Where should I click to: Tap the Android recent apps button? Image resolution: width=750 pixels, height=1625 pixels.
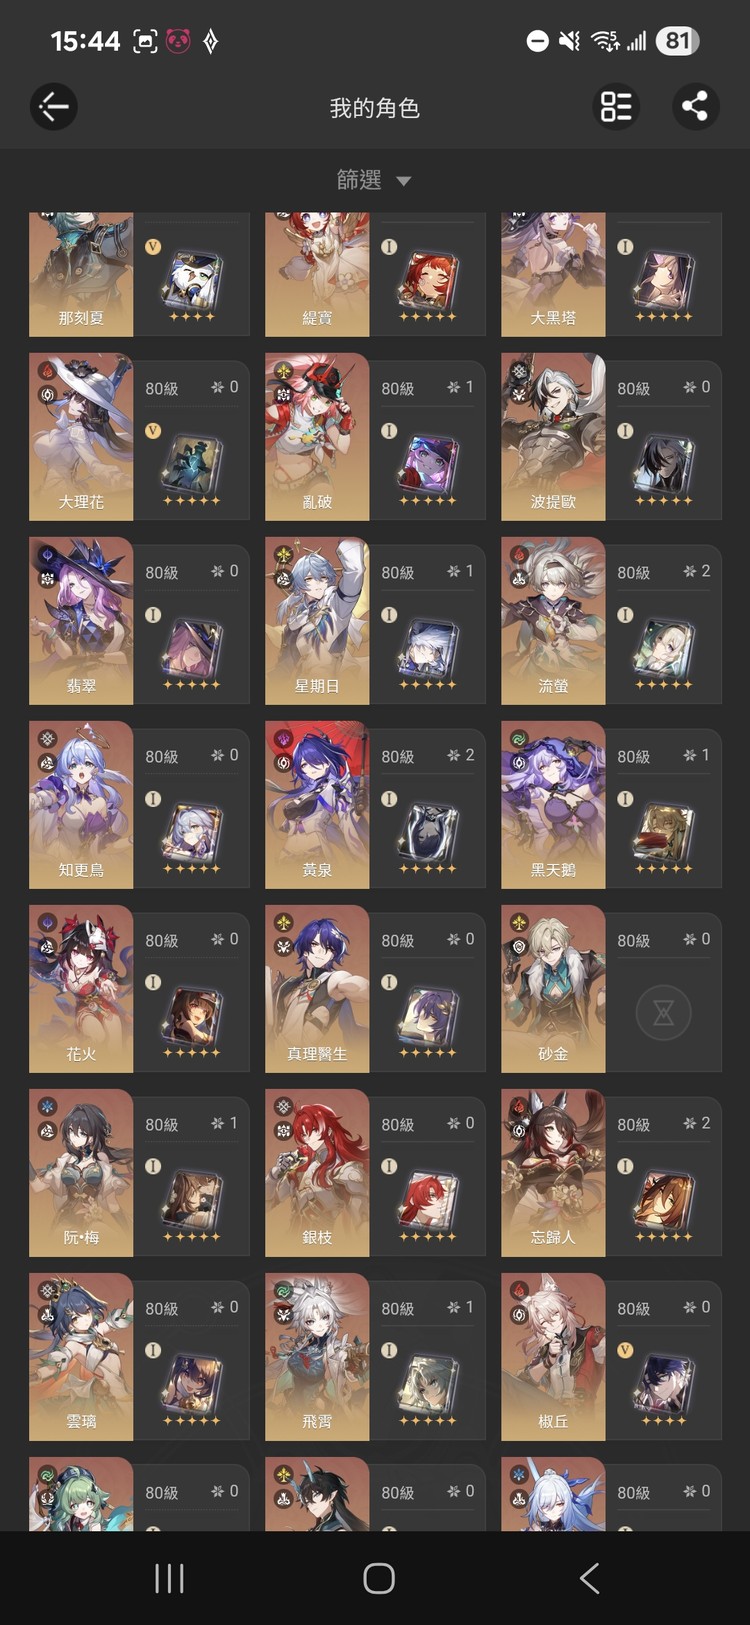(170, 1578)
